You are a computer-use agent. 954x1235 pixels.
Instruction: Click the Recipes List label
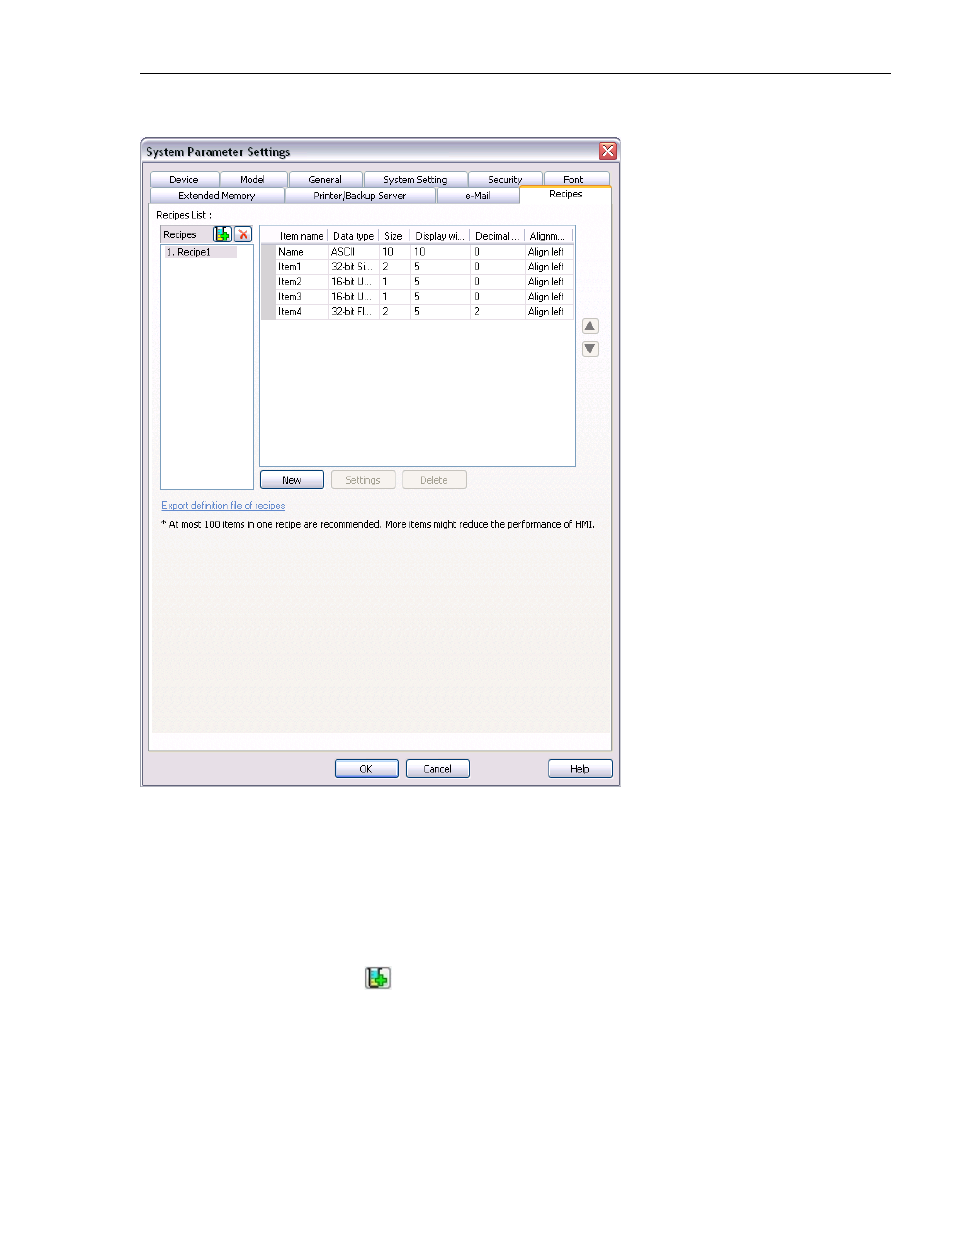coord(184,215)
